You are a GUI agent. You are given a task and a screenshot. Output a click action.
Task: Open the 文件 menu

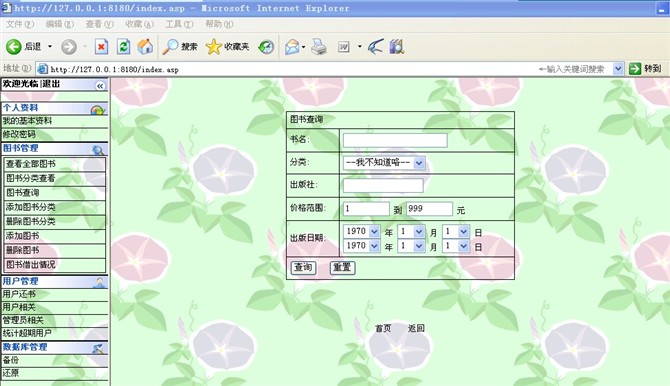click(x=20, y=24)
